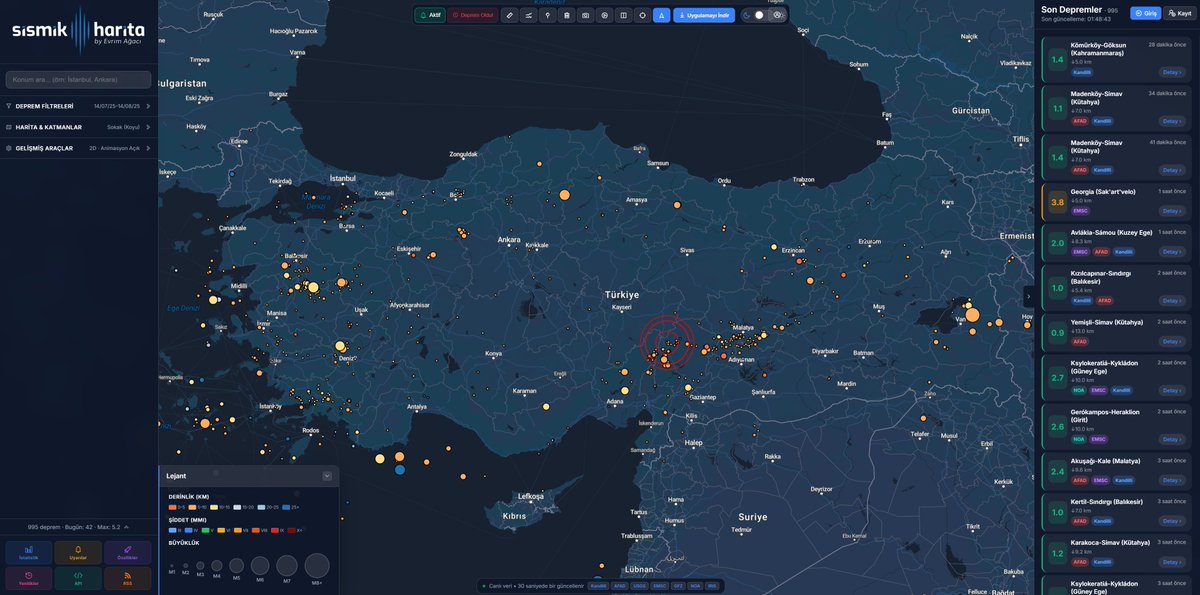The height and width of the screenshot is (595, 1200).
Task: Toggle the IRIS data source
Action: coord(712,586)
